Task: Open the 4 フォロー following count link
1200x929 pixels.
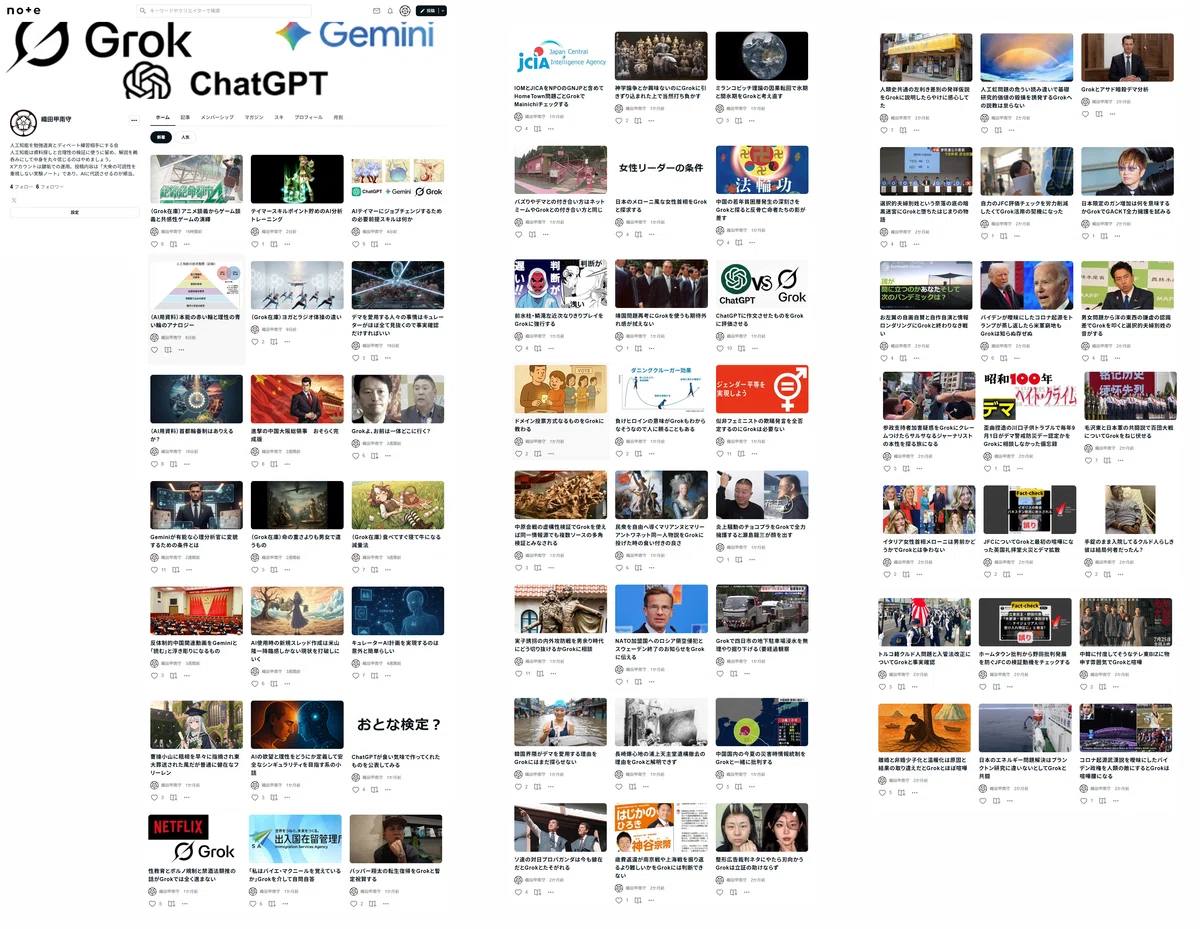Action: coord(20,187)
